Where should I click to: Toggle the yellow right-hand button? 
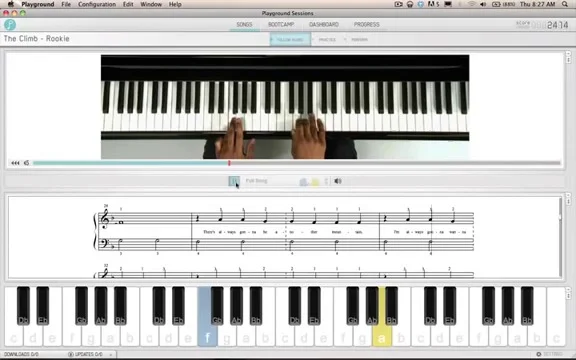pyautogui.click(x=315, y=181)
